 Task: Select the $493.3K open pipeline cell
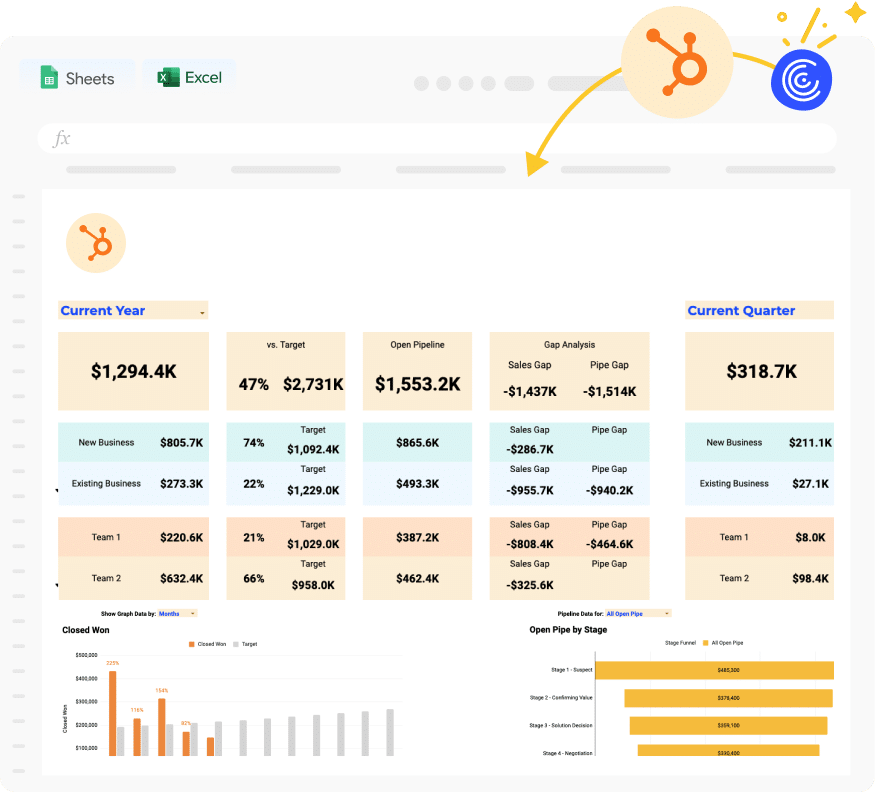[417, 484]
